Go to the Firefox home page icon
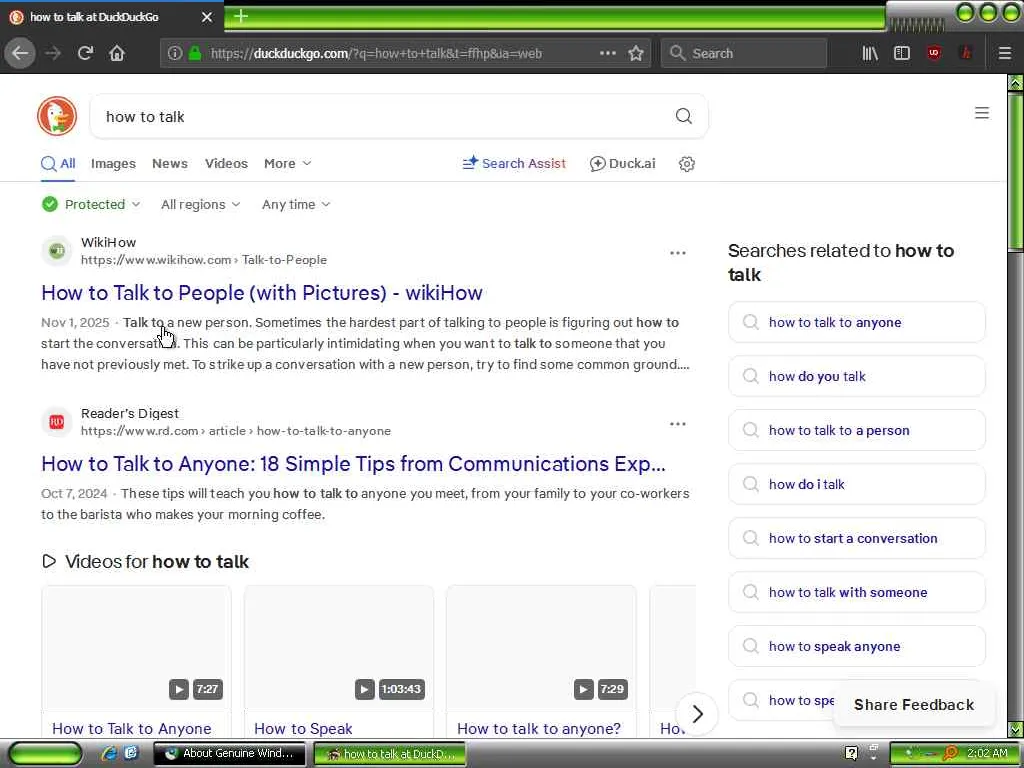 (x=117, y=54)
